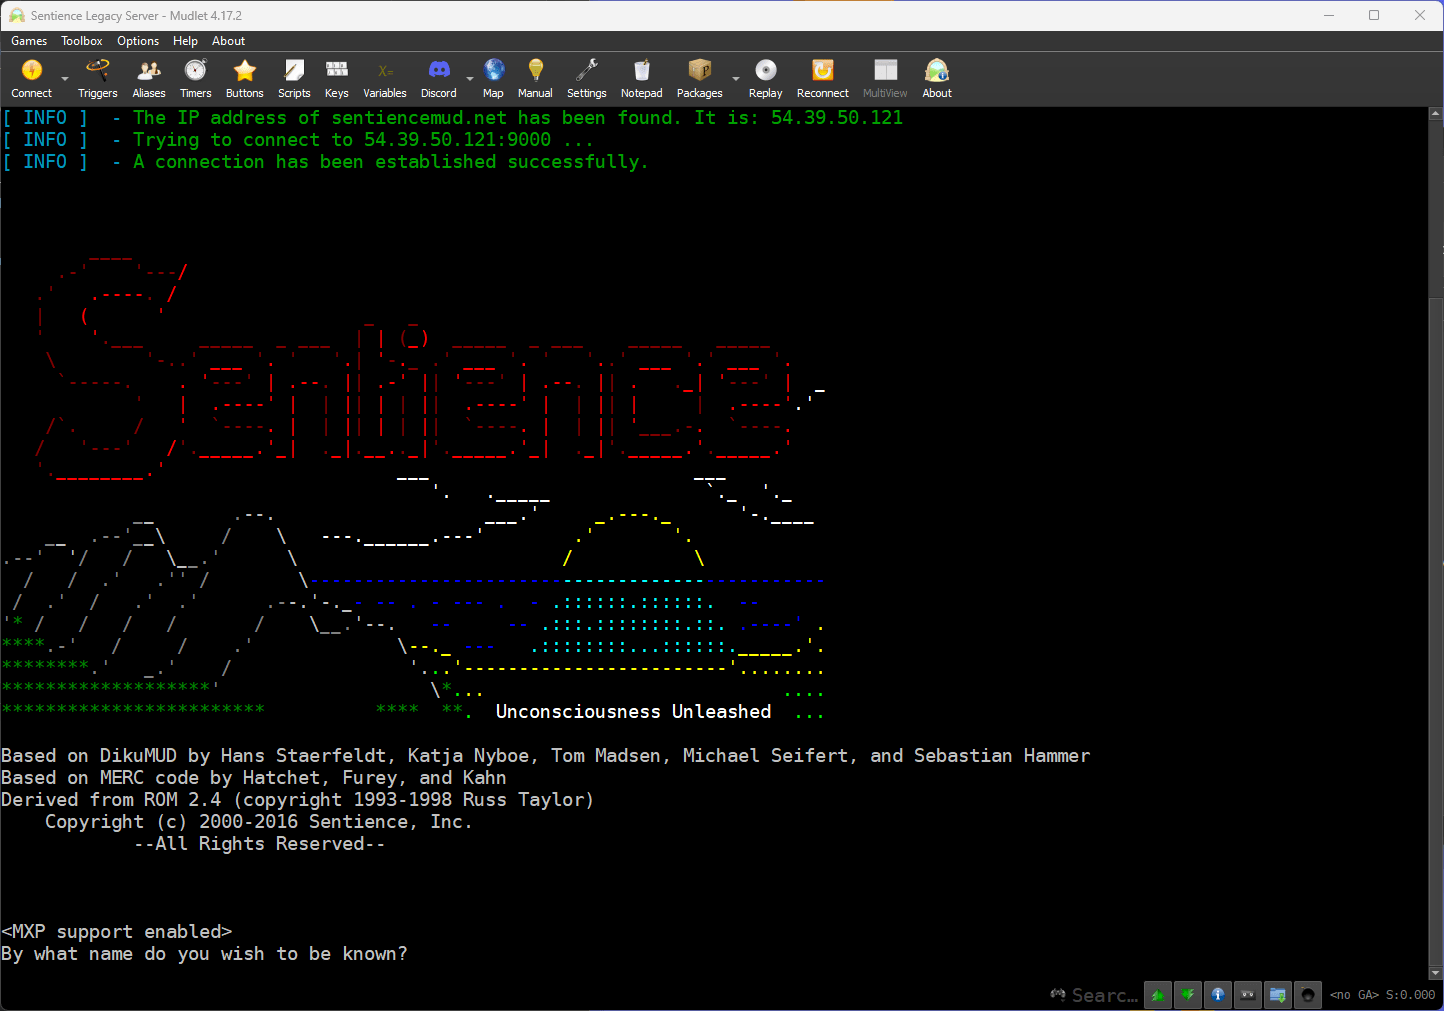
Task: Show the Map window
Action: [x=493, y=78]
